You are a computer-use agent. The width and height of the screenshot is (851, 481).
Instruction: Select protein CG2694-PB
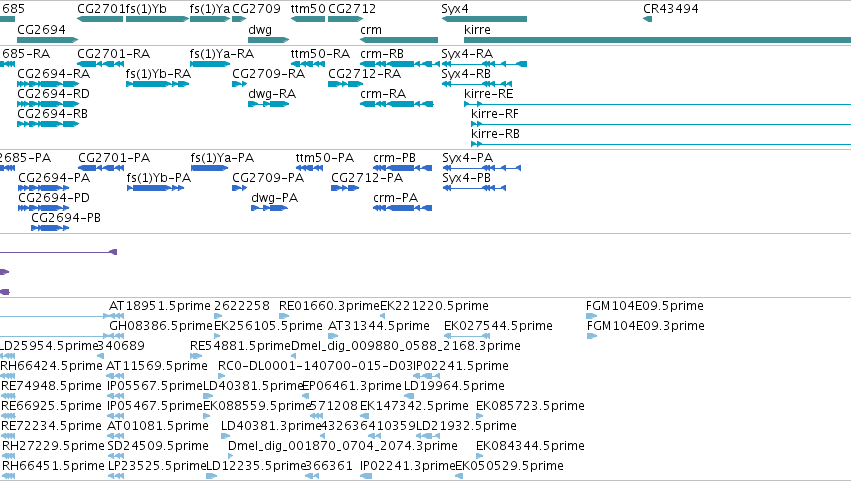pyautogui.click(x=50, y=228)
